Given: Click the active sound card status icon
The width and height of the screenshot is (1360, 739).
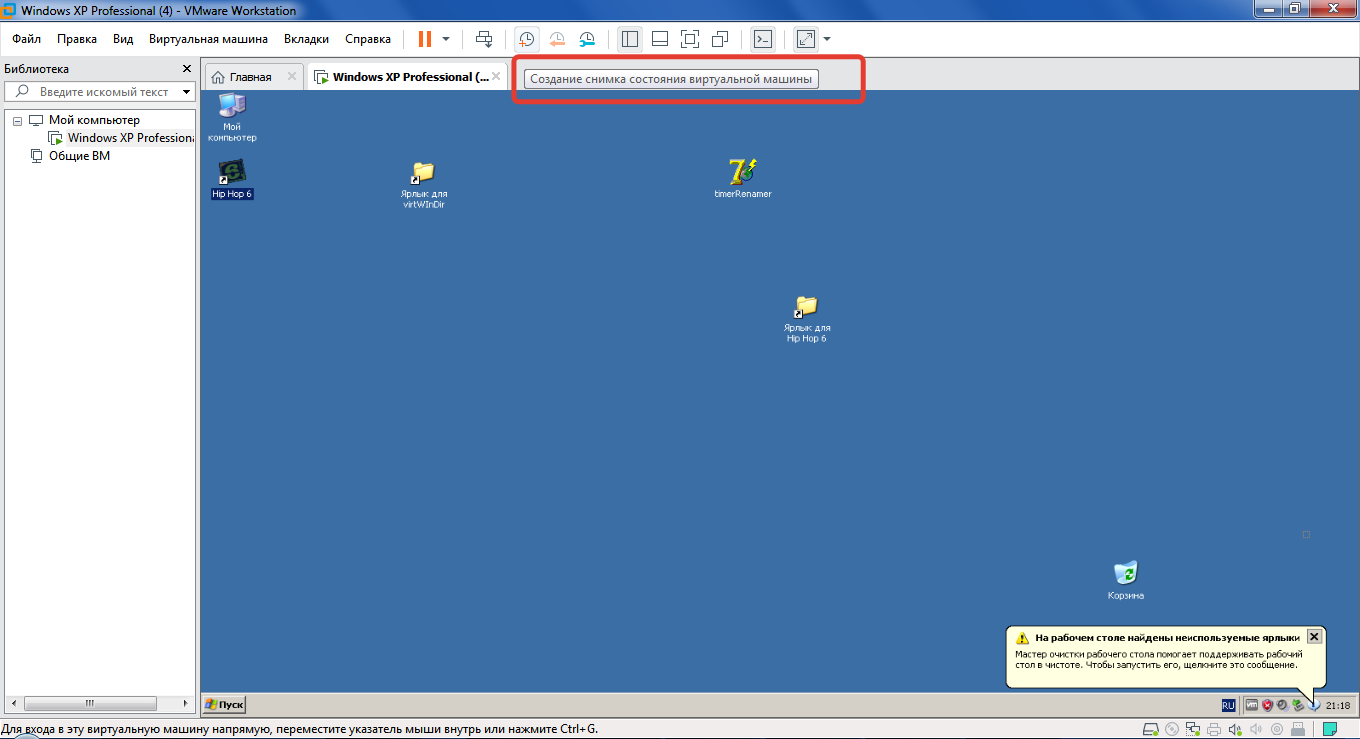Looking at the screenshot, I should [1235, 729].
